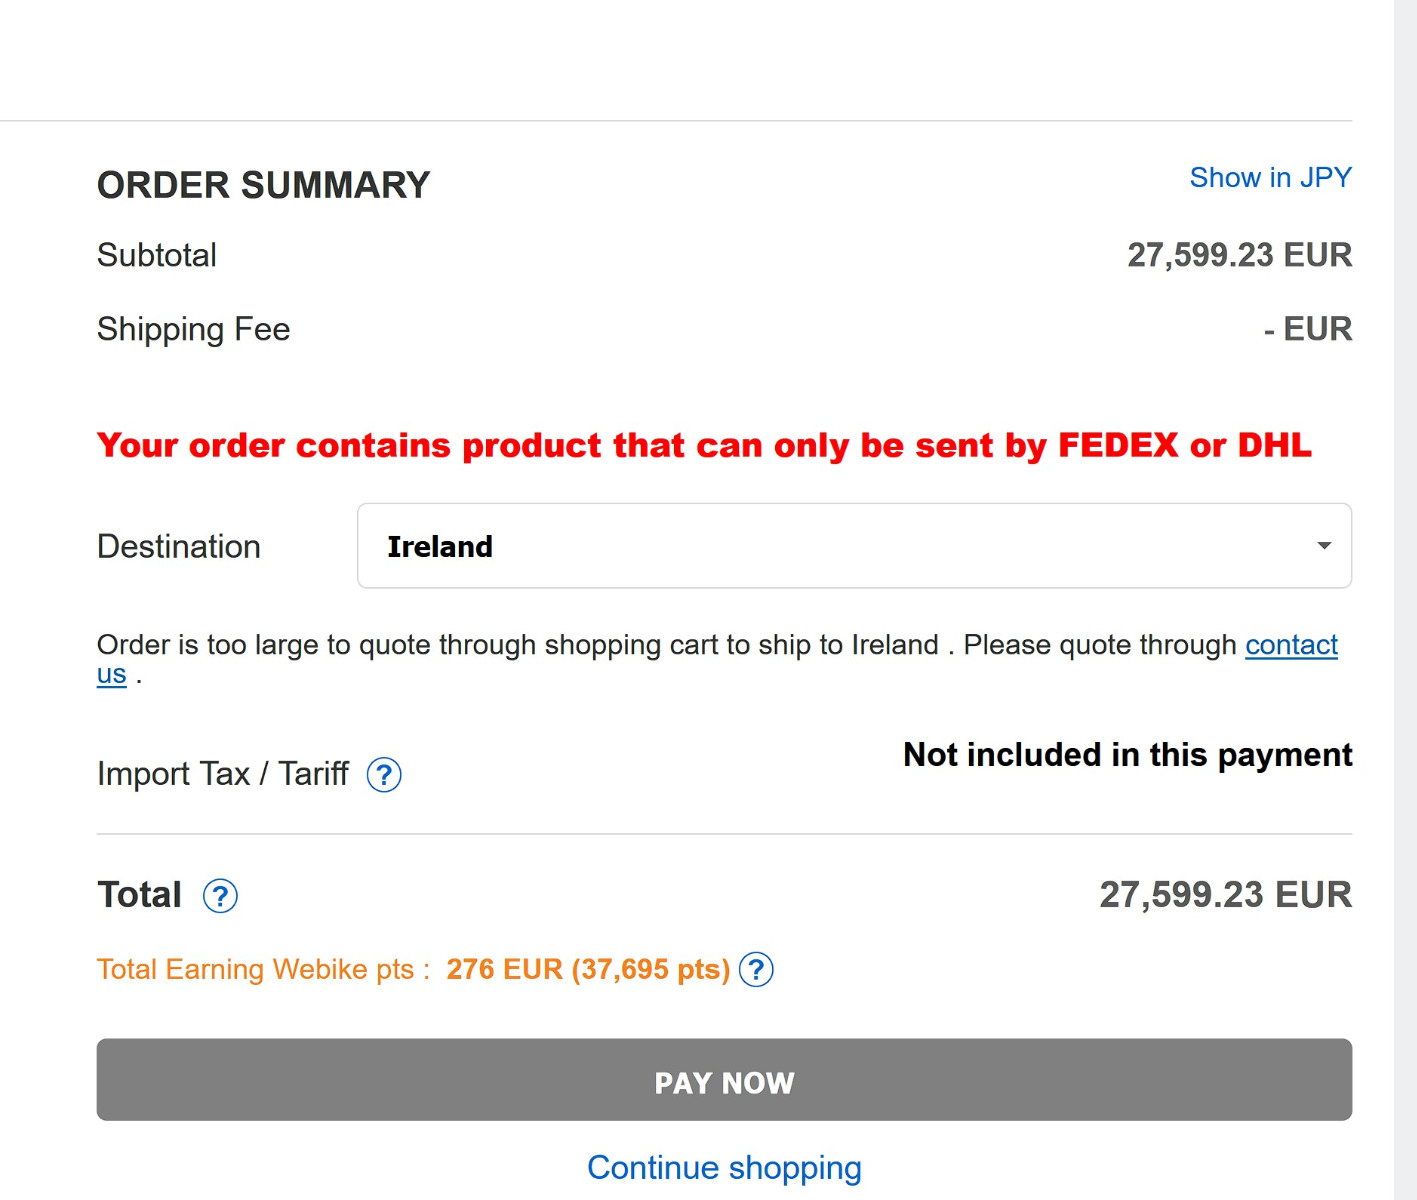The height and width of the screenshot is (1200, 1417).
Task: Click the red FEDEX or DHL warning
Action: [x=703, y=445]
